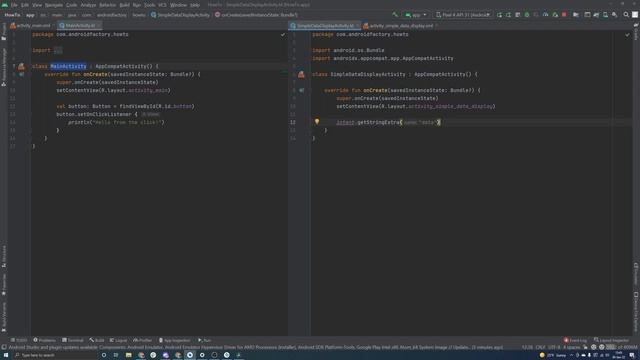Open the Pixel 4 API 31 device dropdown

point(462,15)
